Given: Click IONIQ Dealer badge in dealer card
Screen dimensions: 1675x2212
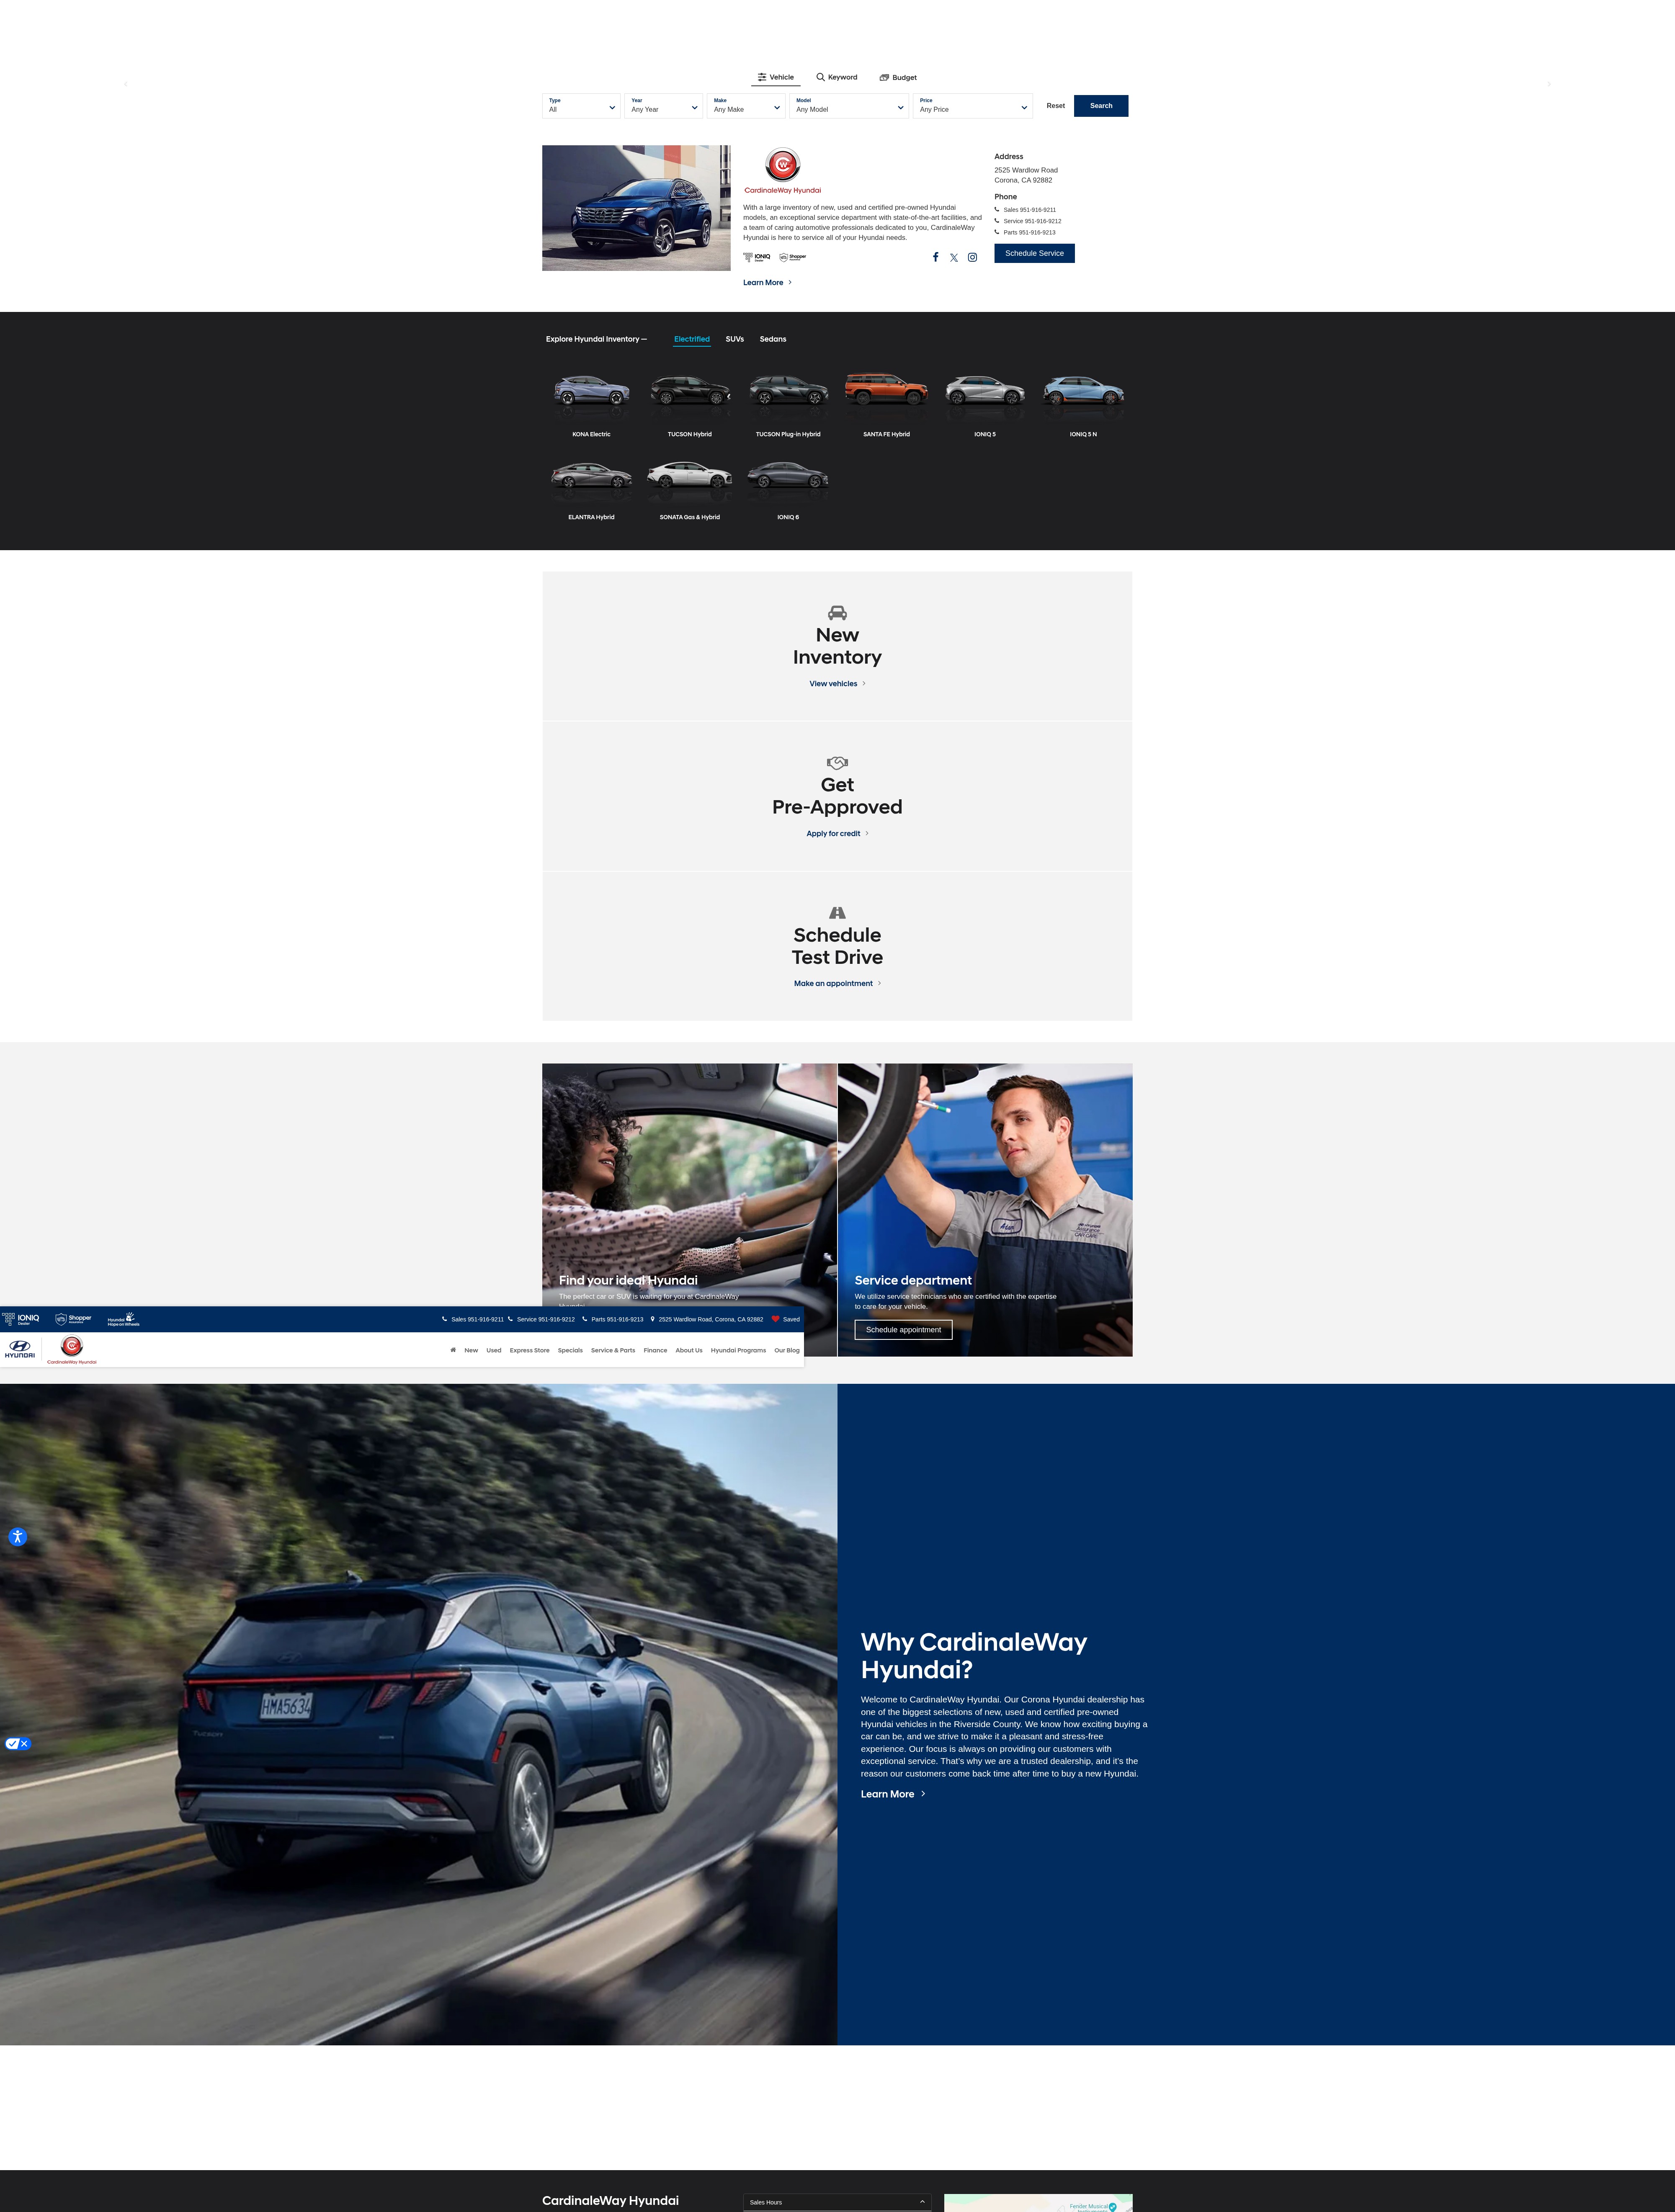Looking at the screenshot, I should 757,257.
